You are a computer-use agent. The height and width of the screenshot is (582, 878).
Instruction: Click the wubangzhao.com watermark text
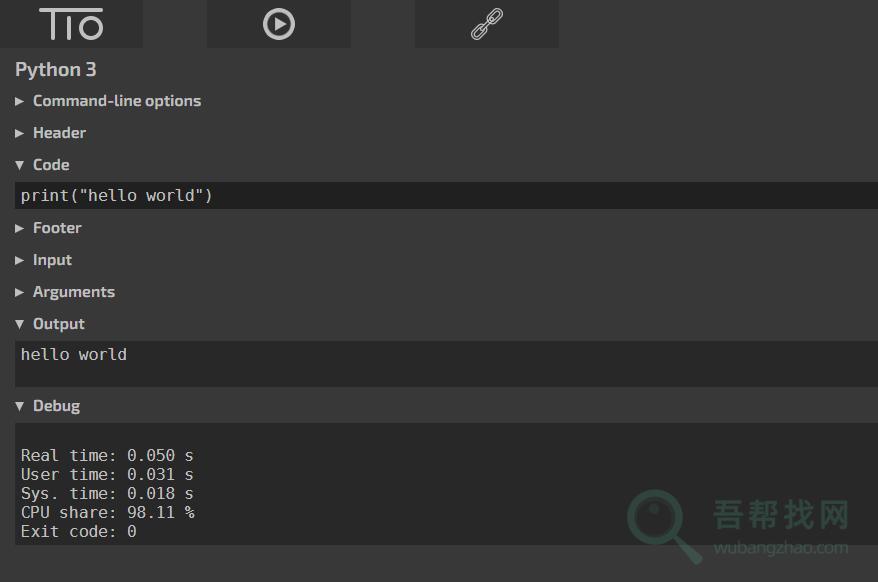pos(781,548)
